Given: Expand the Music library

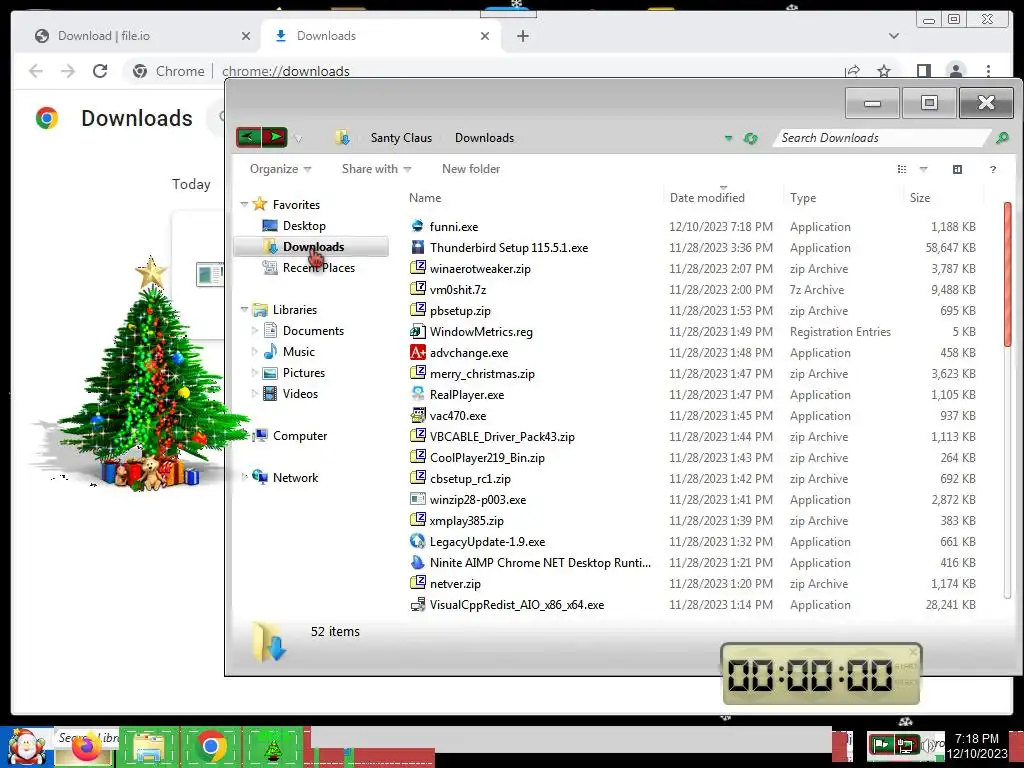Looking at the screenshot, I should pos(255,351).
